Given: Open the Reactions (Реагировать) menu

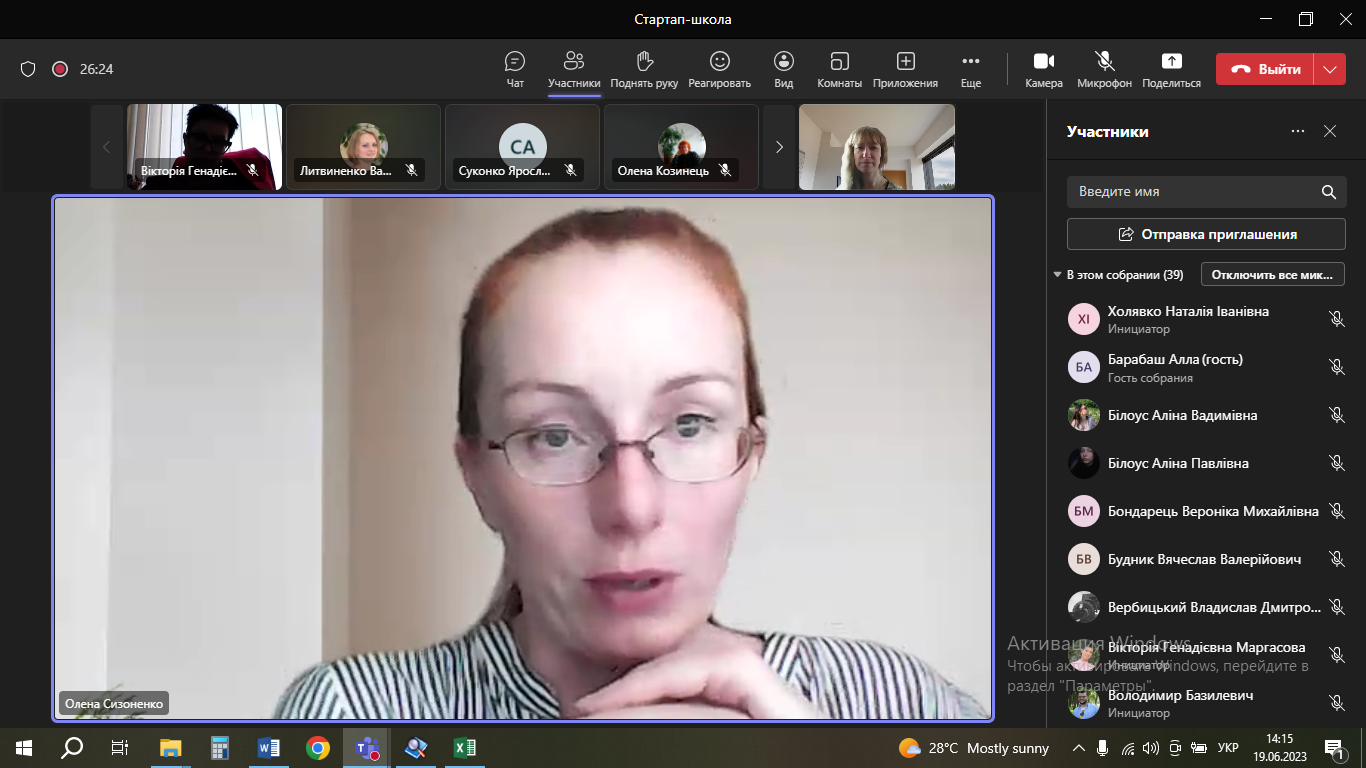Looking at the screenshot, I should 719,62.
